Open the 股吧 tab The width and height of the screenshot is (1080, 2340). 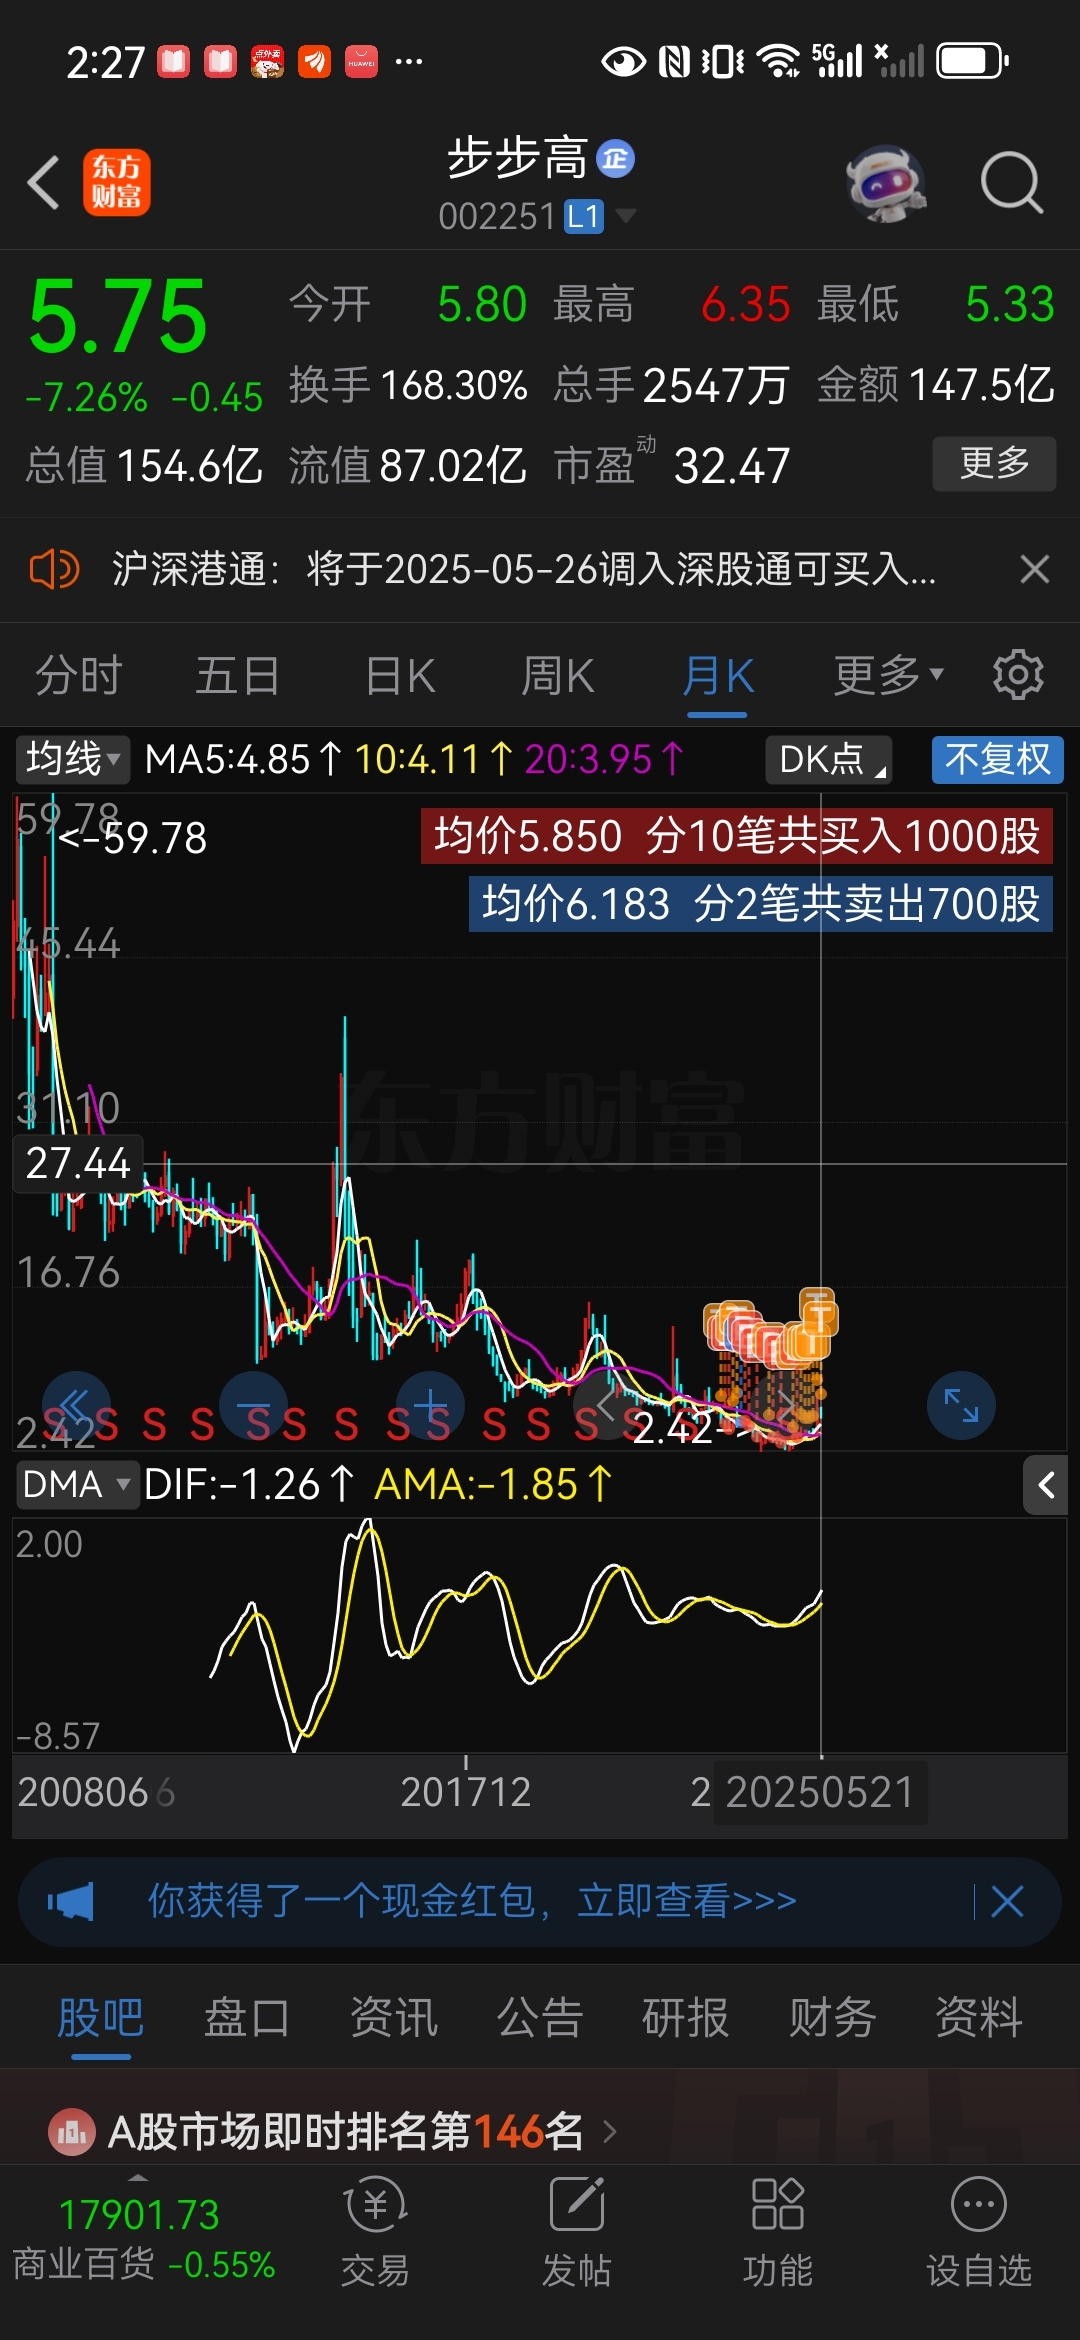(x=100, y=2017)
